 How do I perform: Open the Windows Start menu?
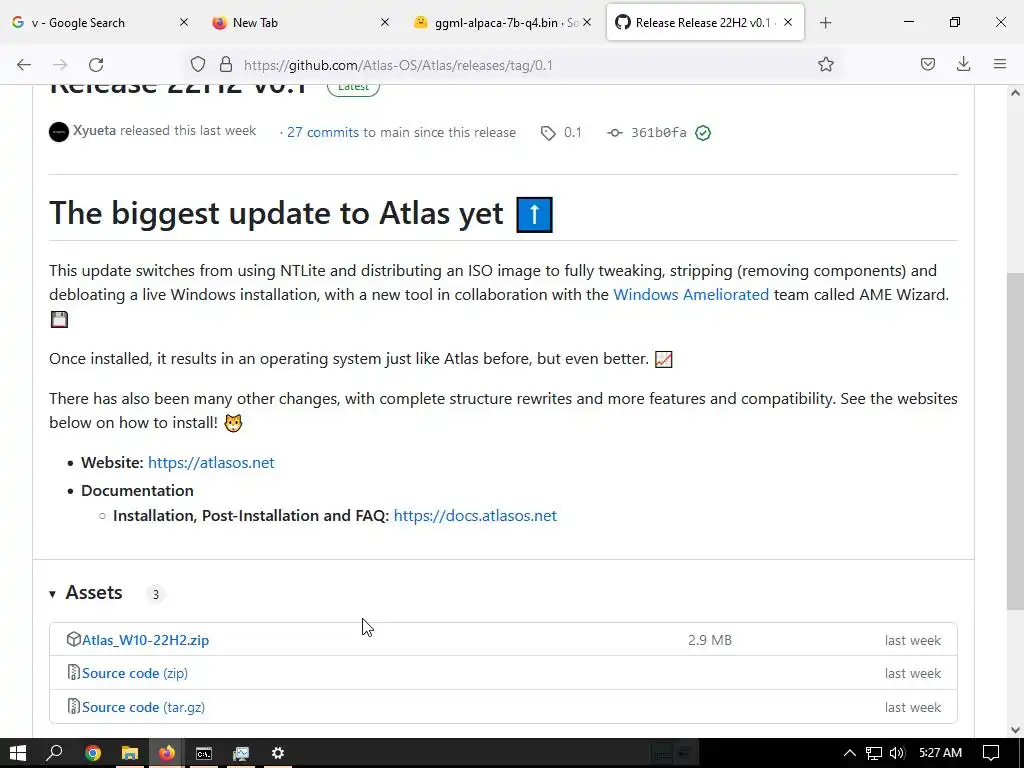pos(18,753)
